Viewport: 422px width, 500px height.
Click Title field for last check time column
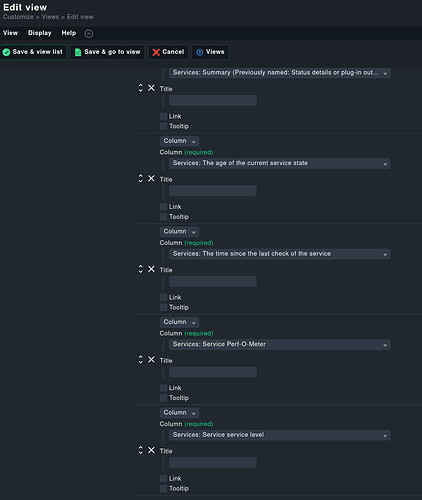[213, 281]
